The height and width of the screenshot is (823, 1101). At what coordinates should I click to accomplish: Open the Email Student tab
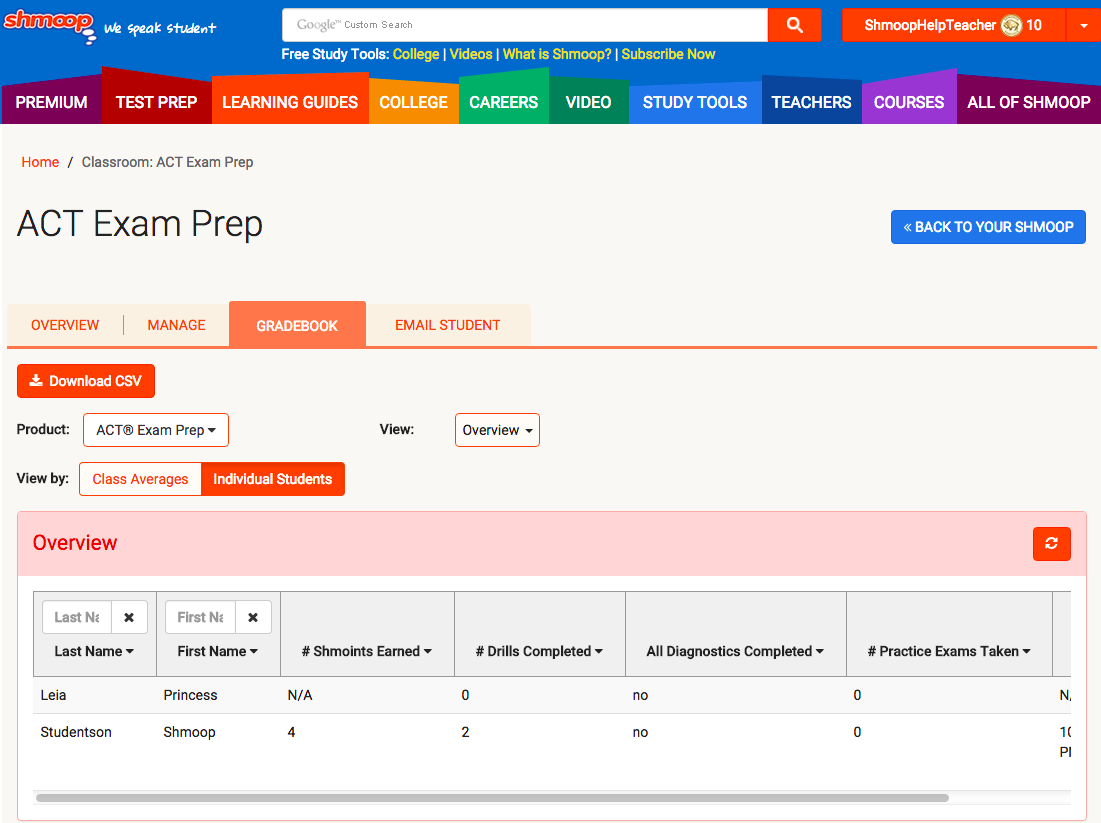447,325
